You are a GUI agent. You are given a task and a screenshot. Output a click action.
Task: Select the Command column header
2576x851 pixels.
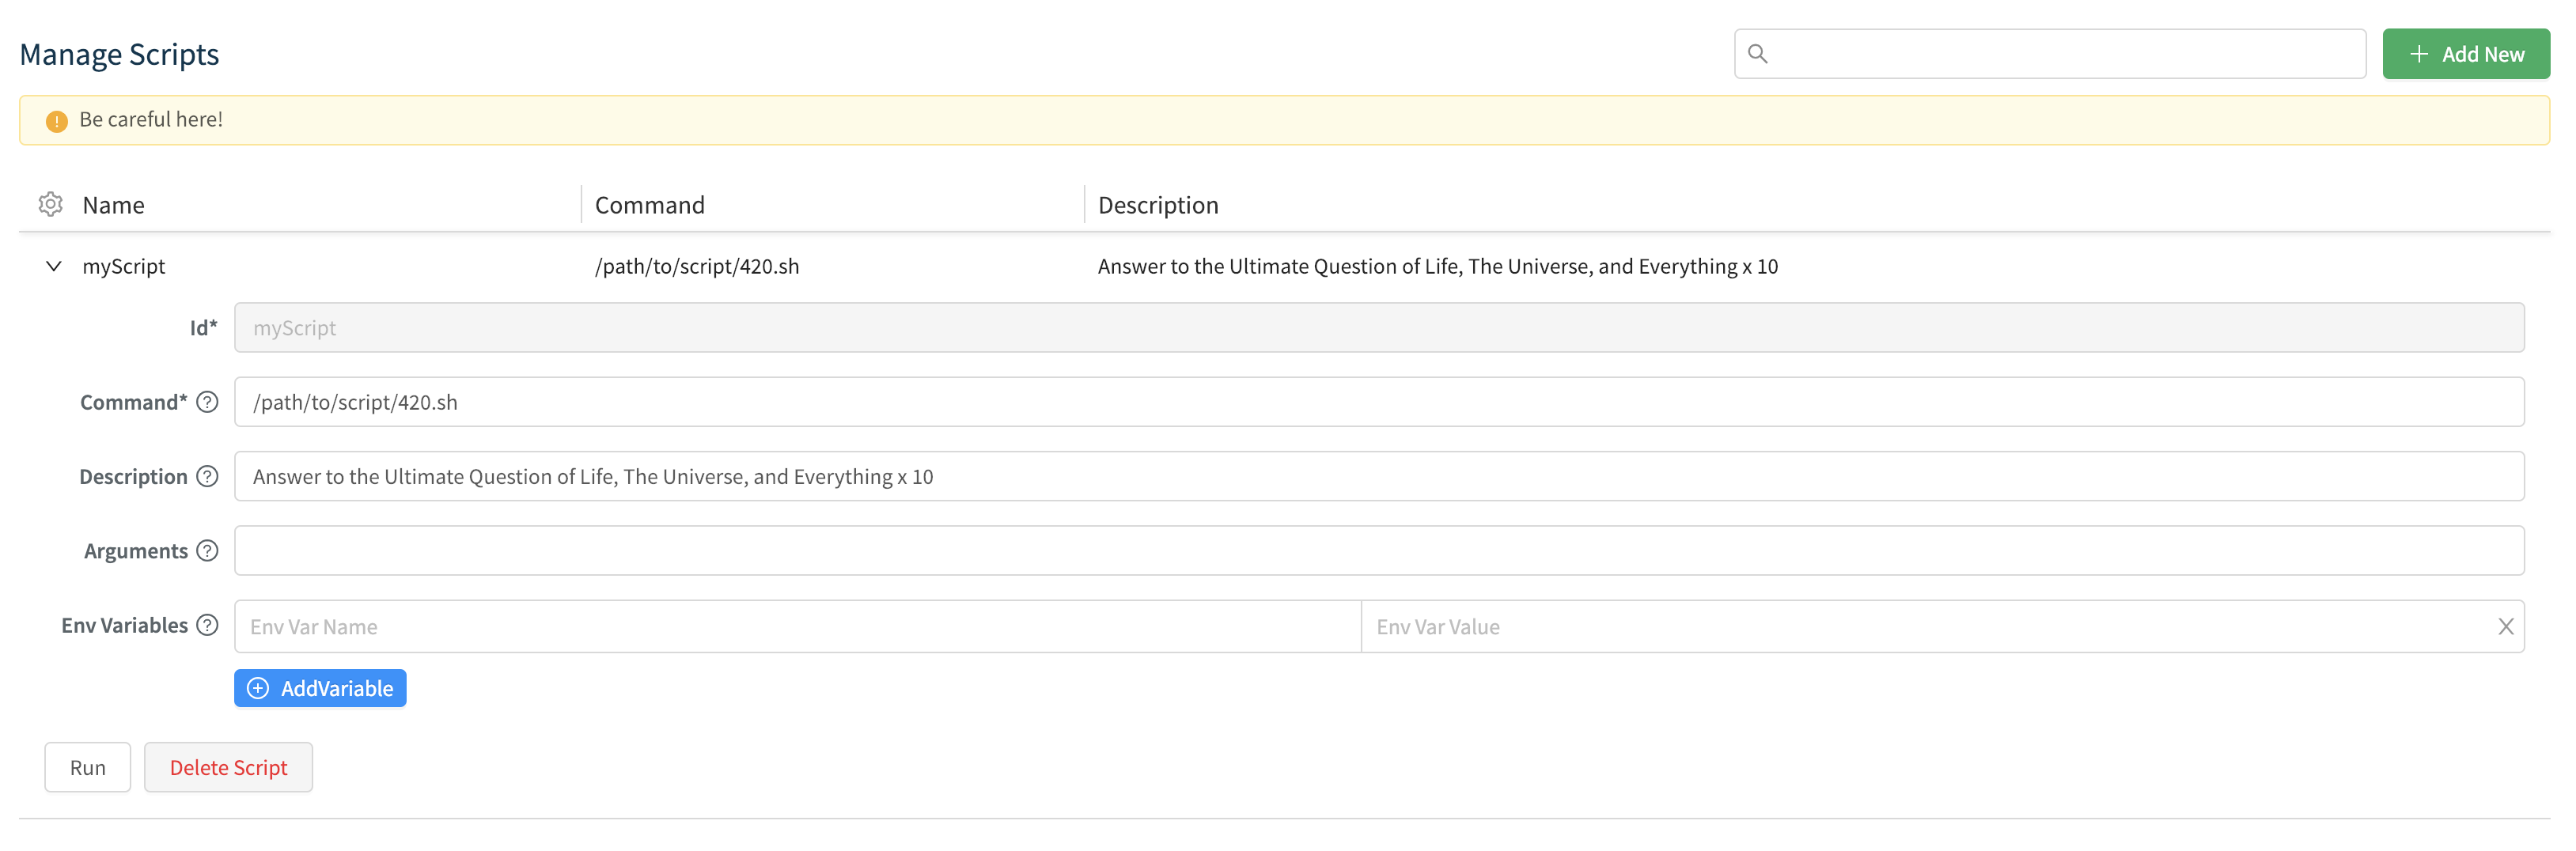pos(650,204)
